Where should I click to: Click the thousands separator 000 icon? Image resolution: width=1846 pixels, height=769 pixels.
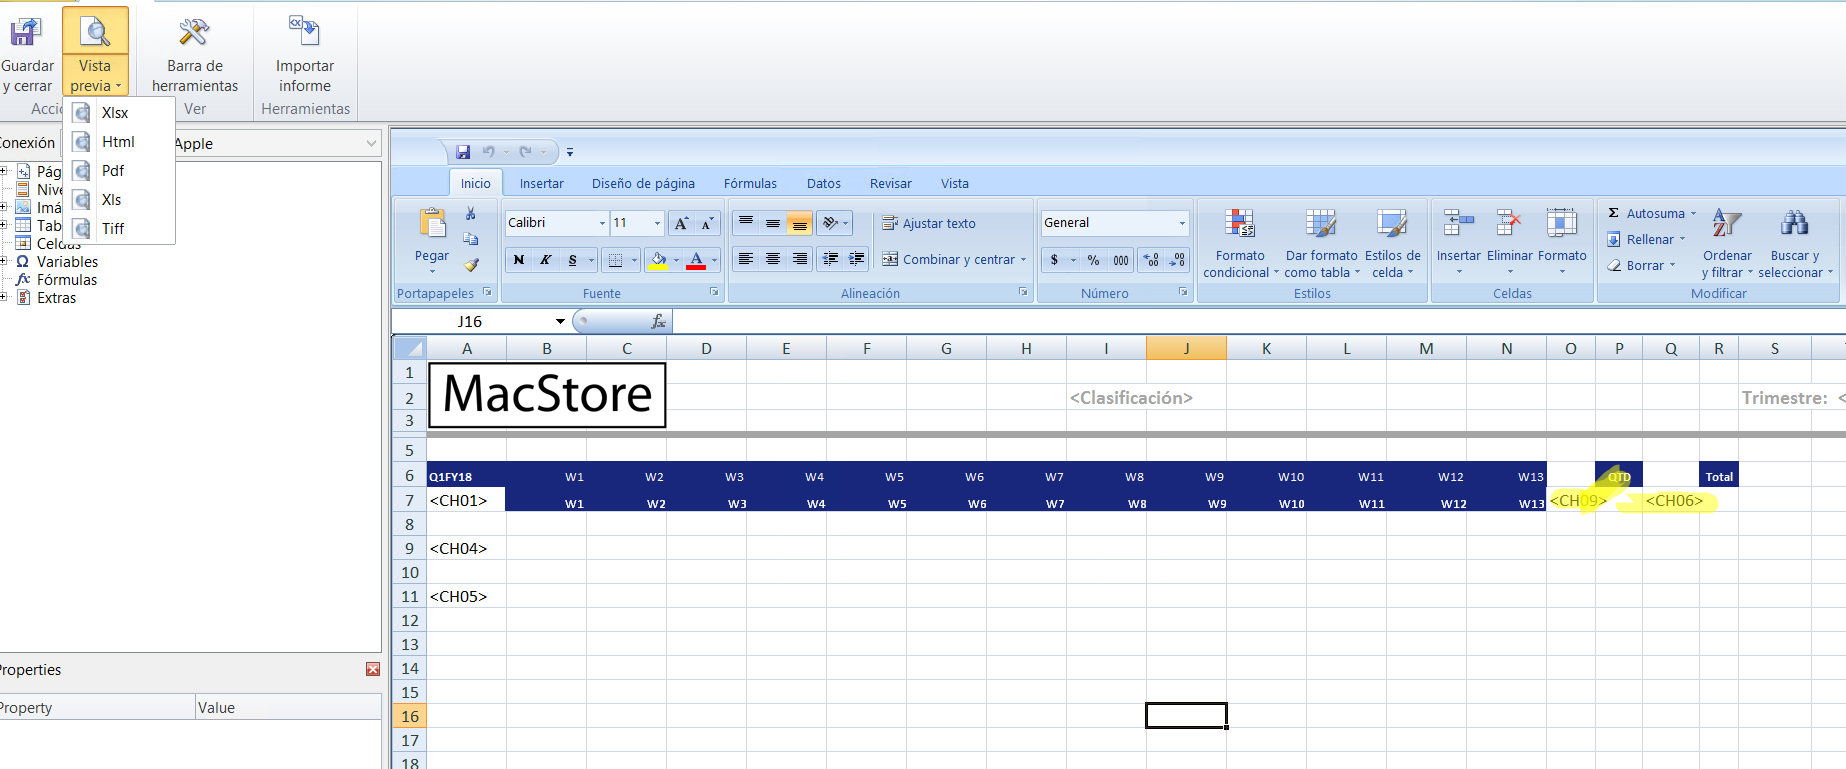point(1121,260)
